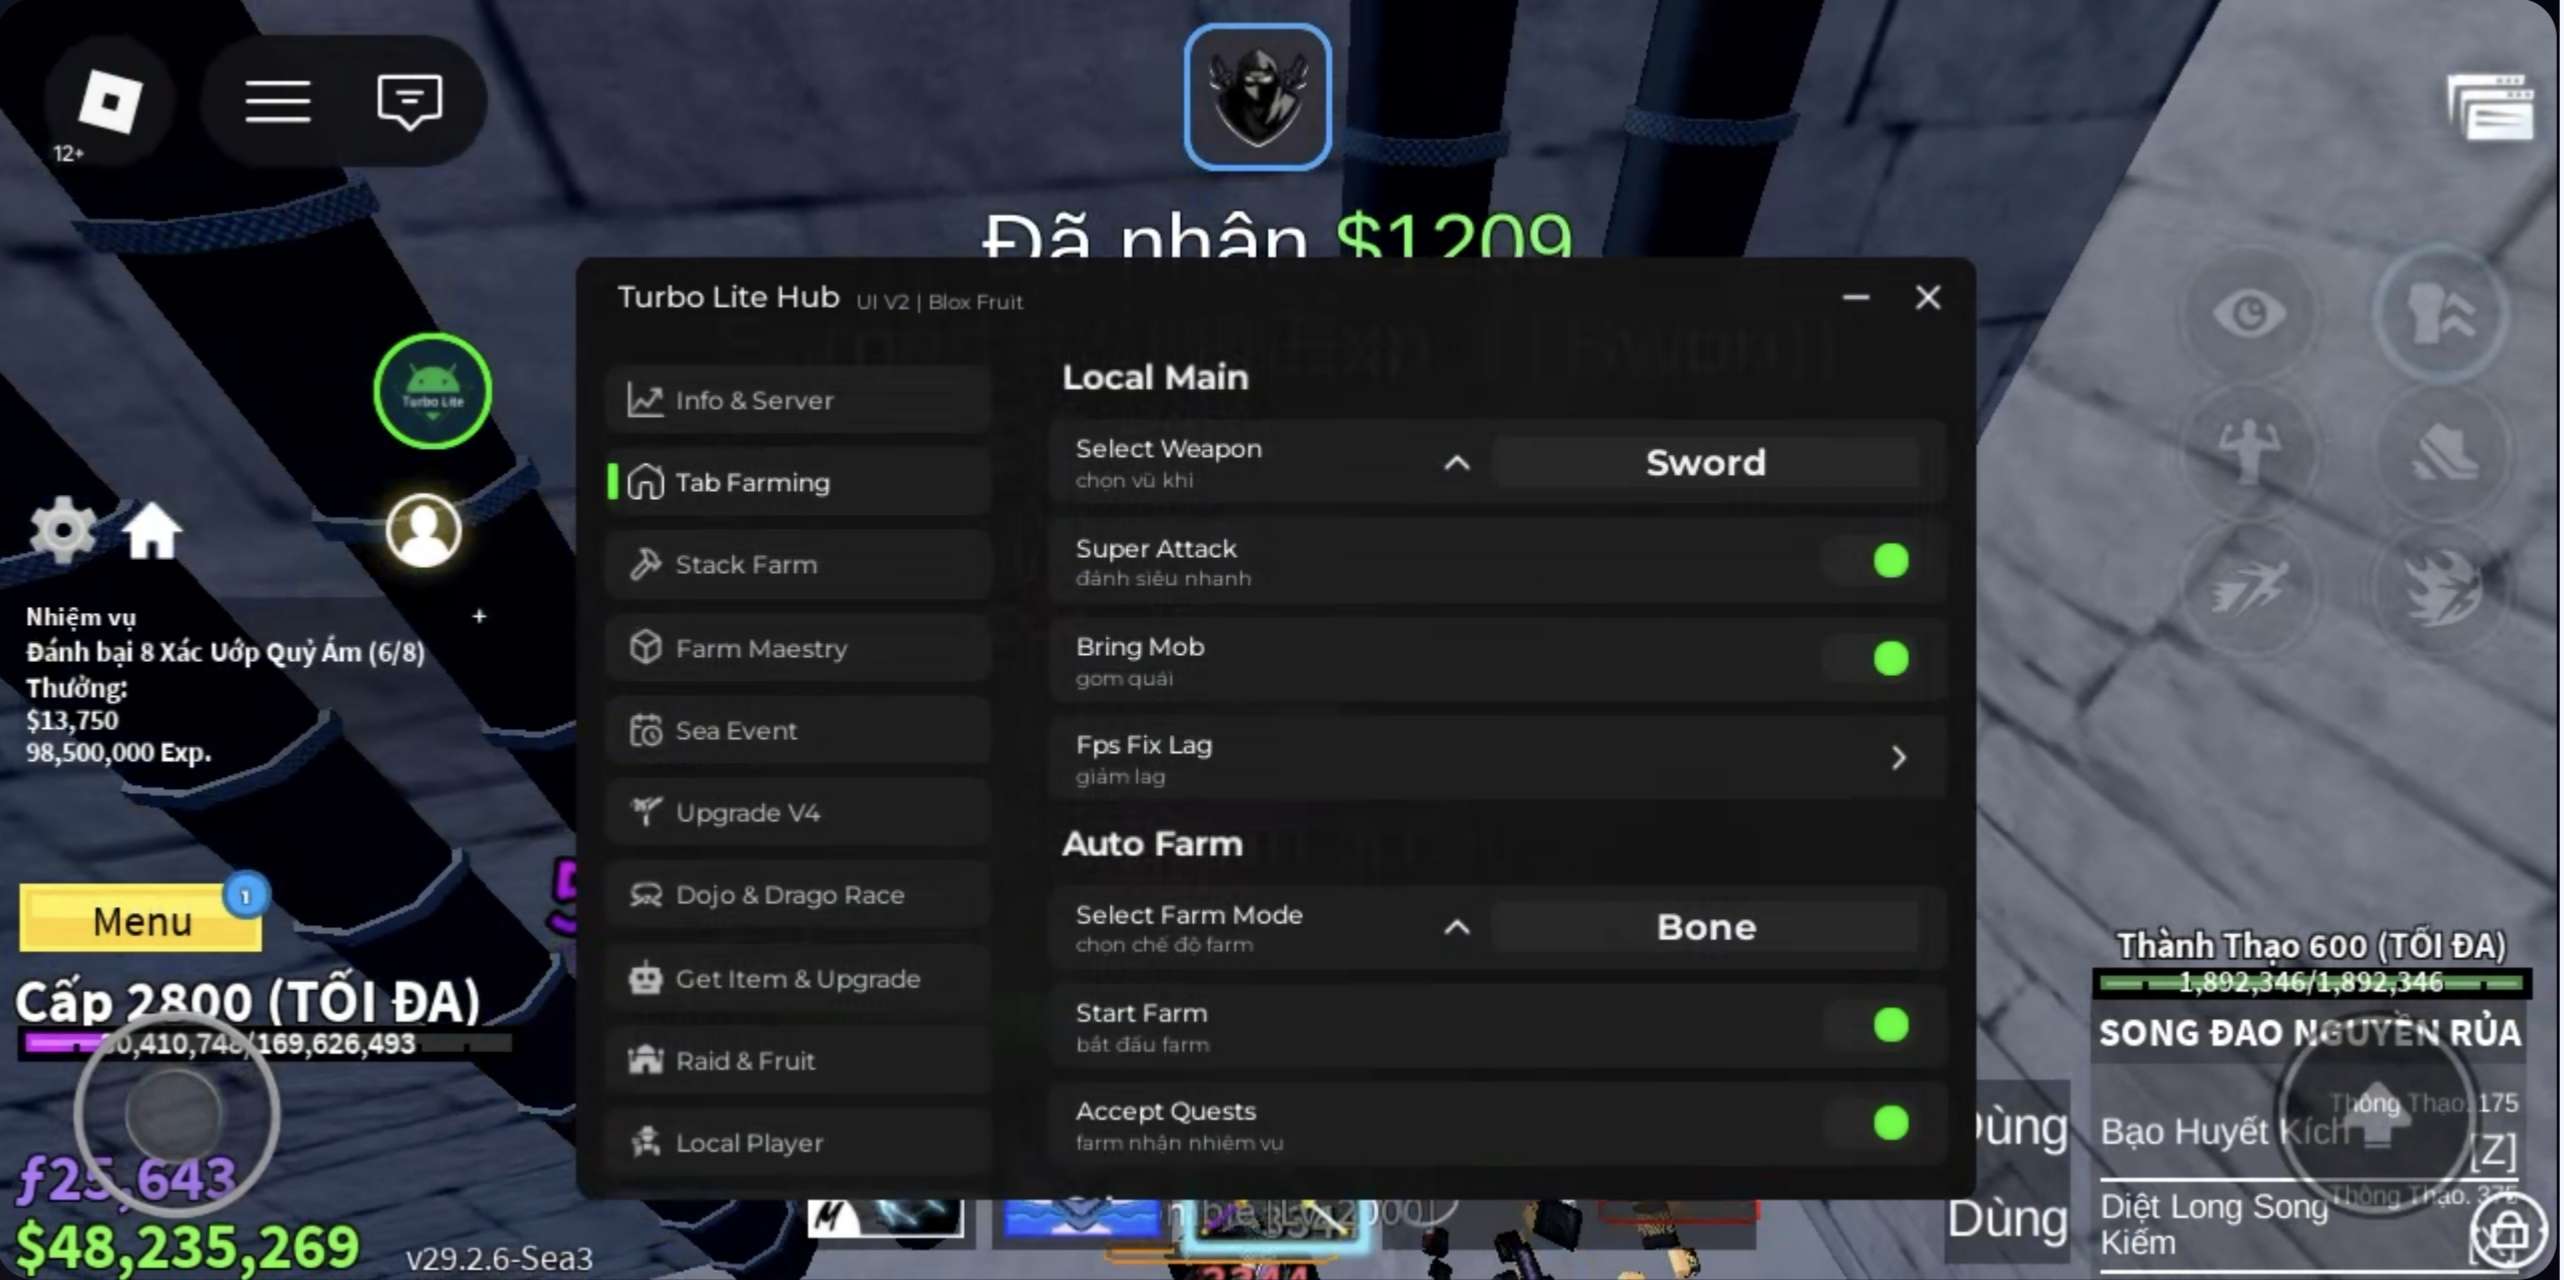Open the gear settings icon
Image resolution: width=2564 pixels, height=1280 pixels.
pos(62,530)
